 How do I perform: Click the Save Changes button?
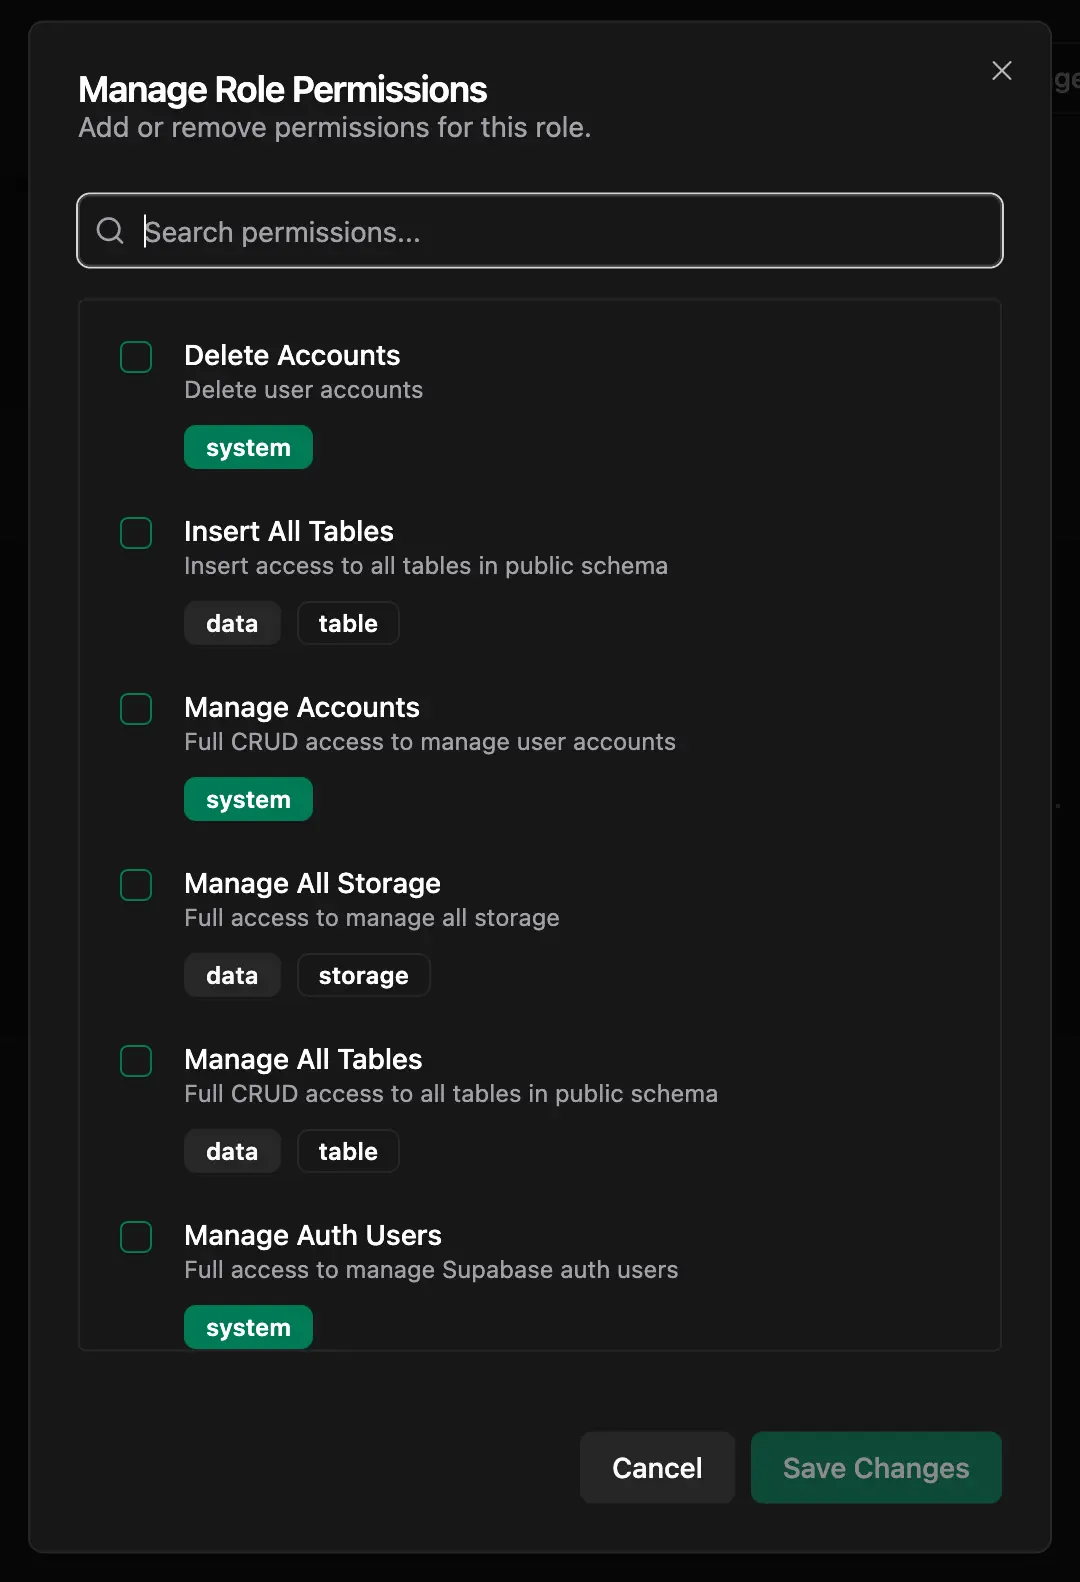click(x=876, y=1467)
